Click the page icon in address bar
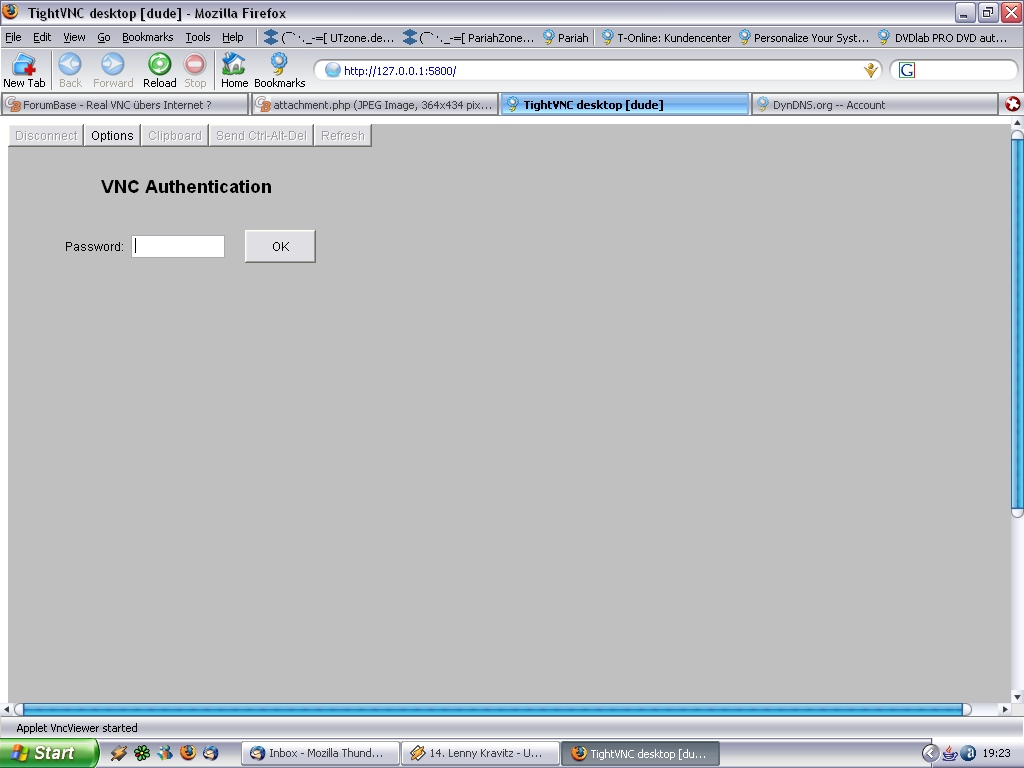 (332, 70)
